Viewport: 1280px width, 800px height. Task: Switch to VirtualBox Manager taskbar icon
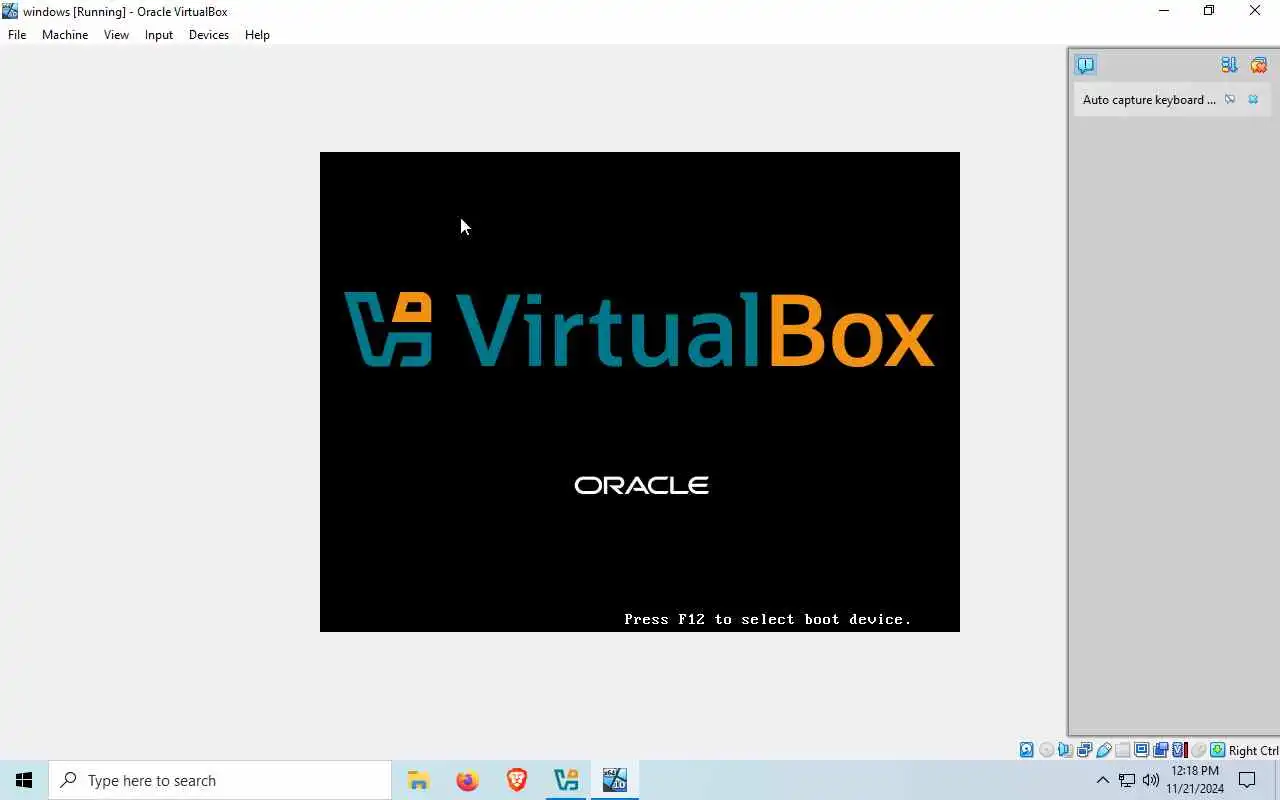pyautogui.click(x=566, y=780)
